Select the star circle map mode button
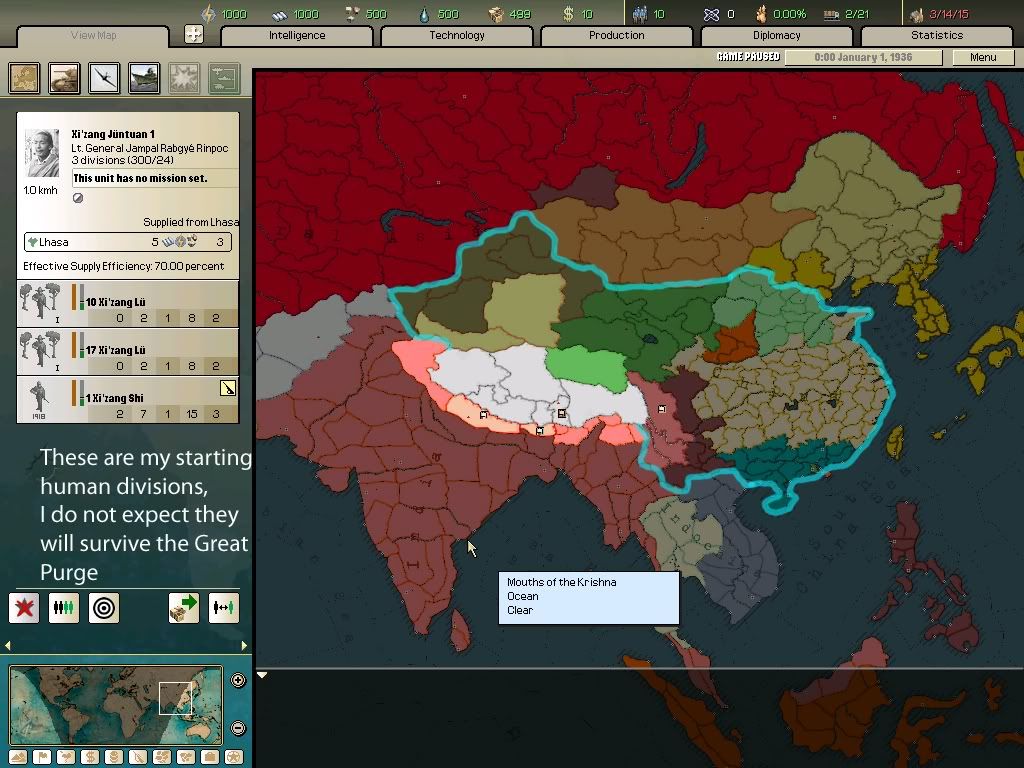Screen dimensions: 1024x768 coord(234,757)
